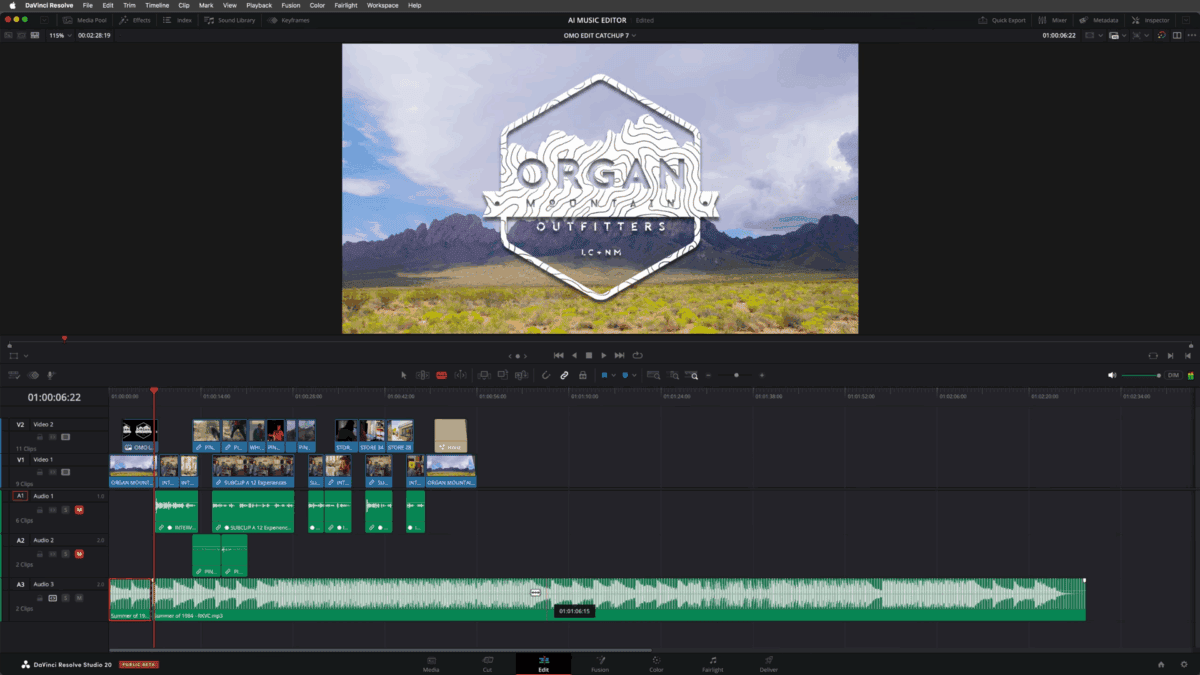
Task: Open the flag color dropdown arrow
Action: click(613, 375)
